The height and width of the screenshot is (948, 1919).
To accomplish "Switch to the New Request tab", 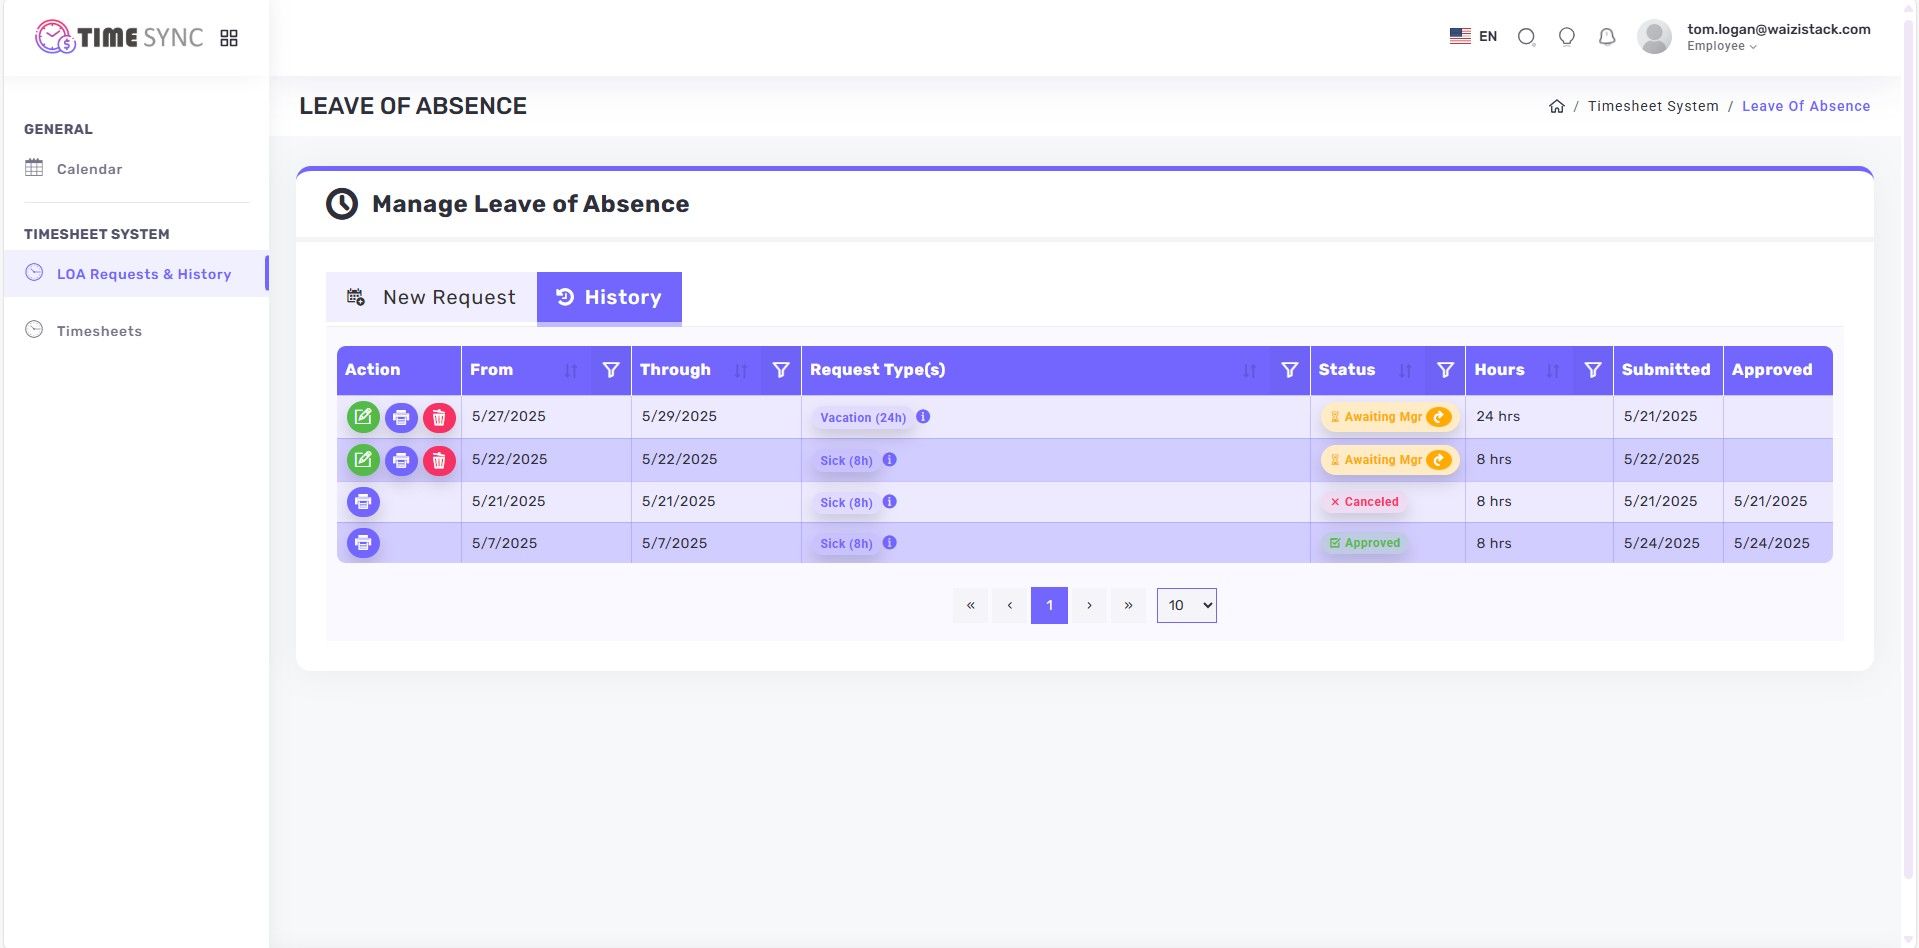I will (x=431, y=297).
